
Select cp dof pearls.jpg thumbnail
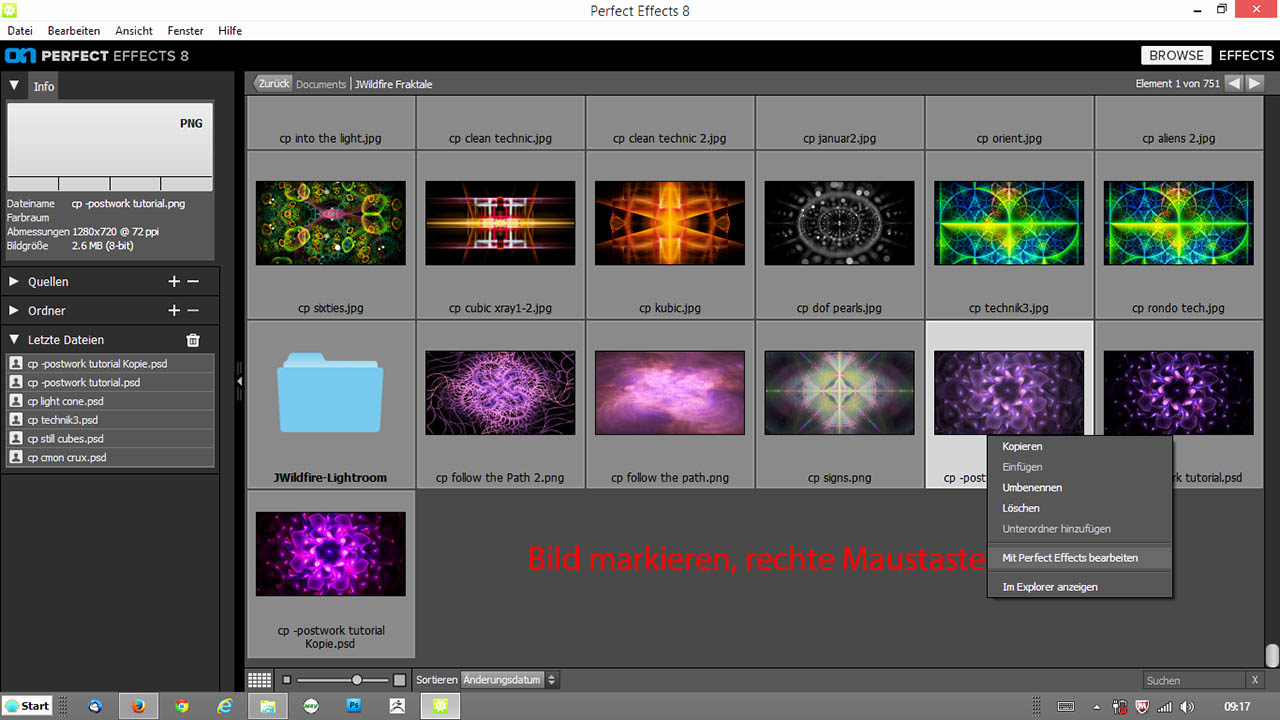tap(840, 223)
